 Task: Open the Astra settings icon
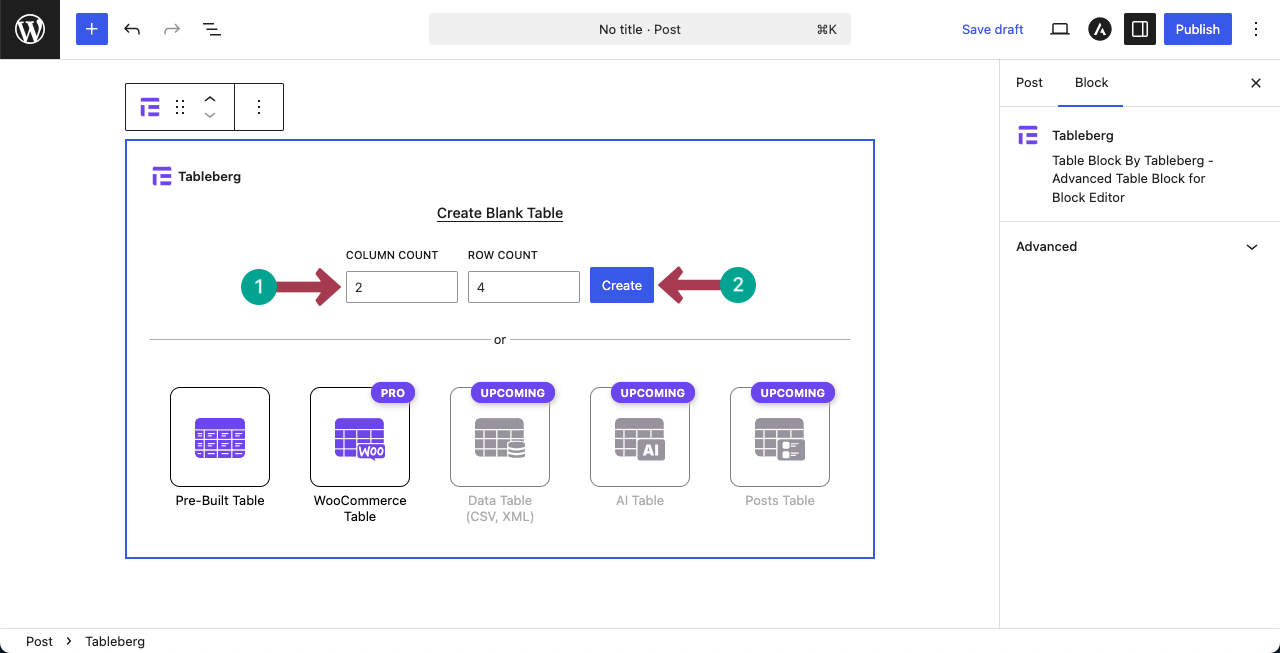click(x=1100, y=29)
